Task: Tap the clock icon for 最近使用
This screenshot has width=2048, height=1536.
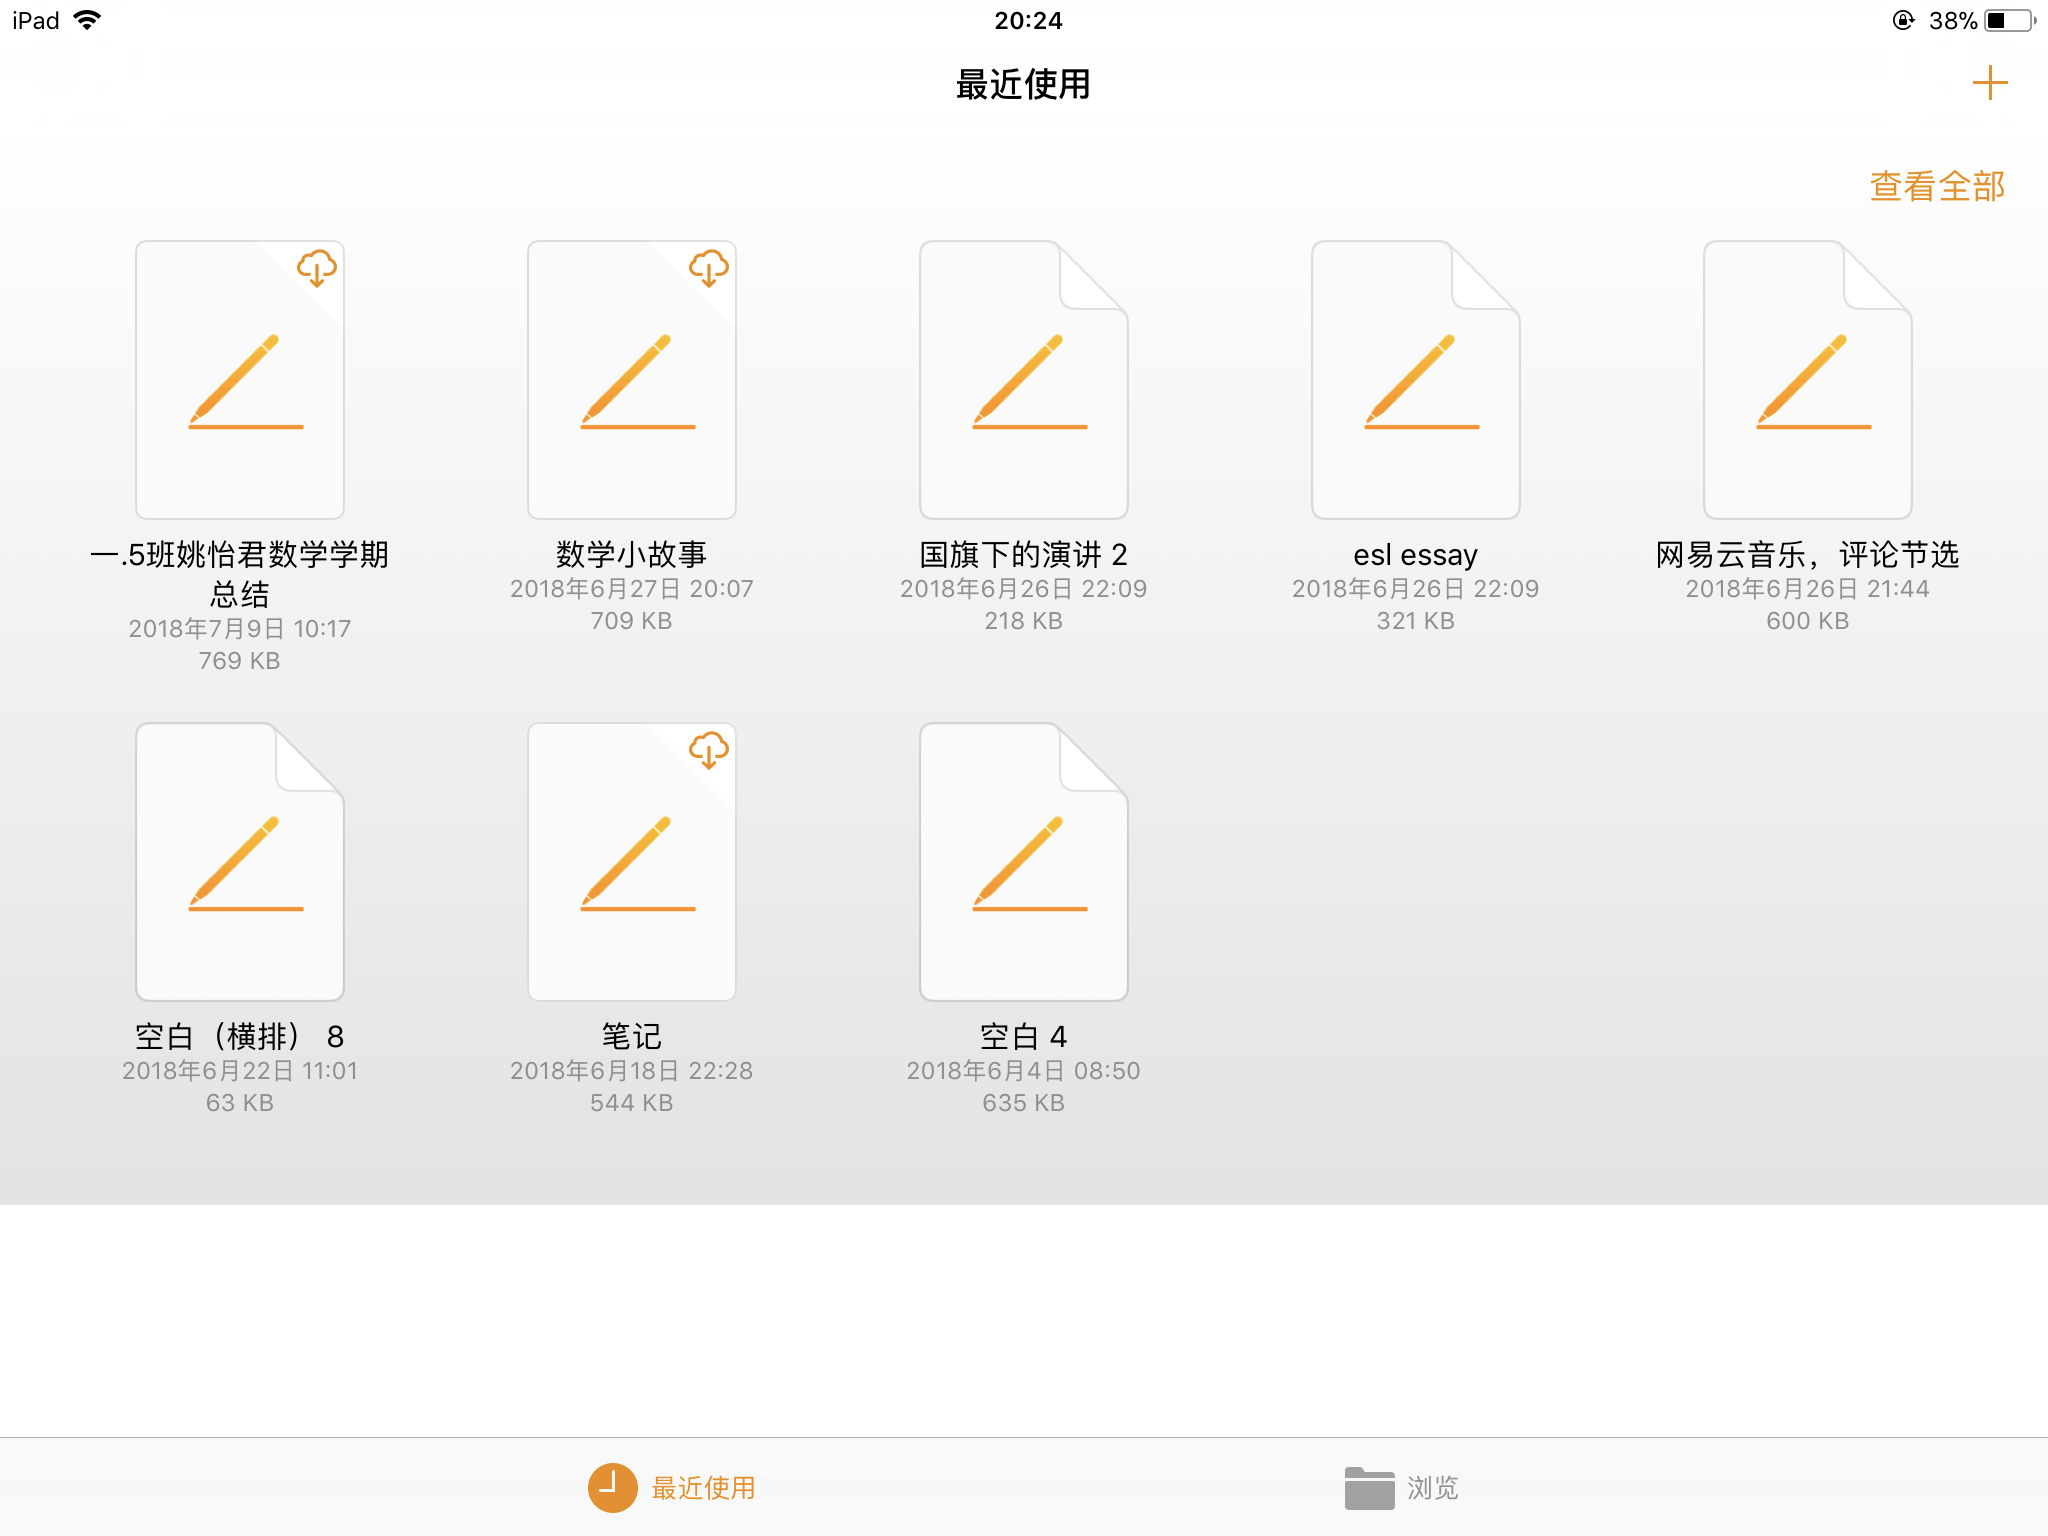Action: pyautogui.click(x=612, y=1487)
